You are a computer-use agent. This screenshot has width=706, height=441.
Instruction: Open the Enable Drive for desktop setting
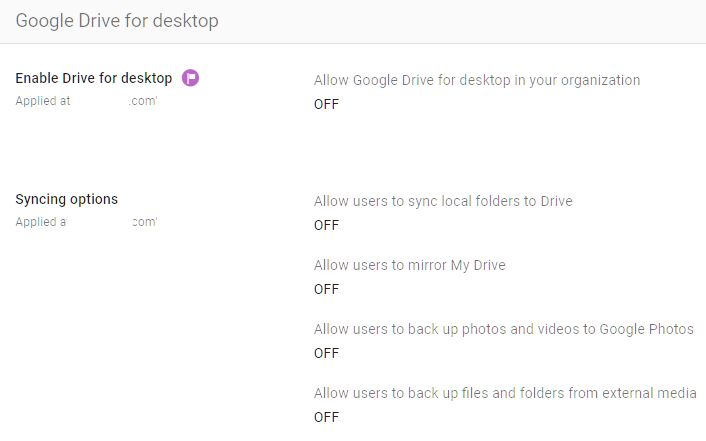tap(94, 78)
